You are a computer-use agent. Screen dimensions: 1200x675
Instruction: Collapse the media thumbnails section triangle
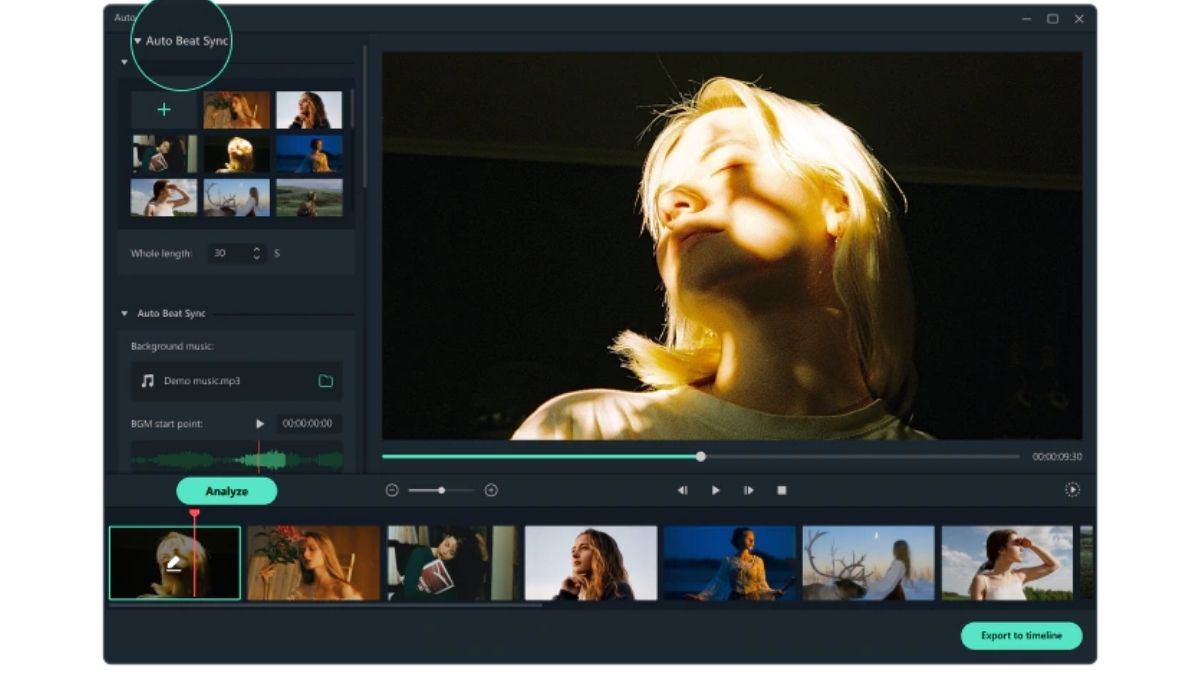(x=125, y=62)
